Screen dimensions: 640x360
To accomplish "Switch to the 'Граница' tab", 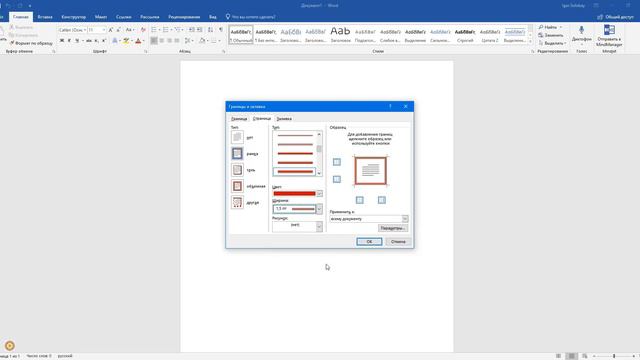I will [239, 119].
